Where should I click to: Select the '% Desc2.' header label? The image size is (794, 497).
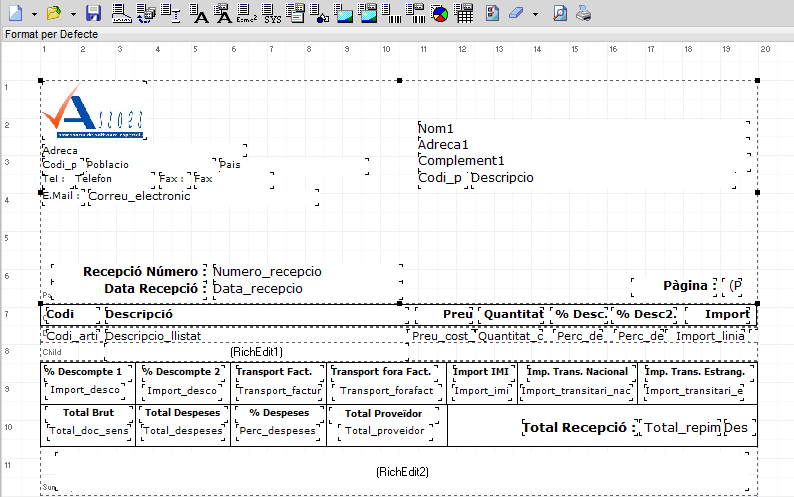(645, 315)
